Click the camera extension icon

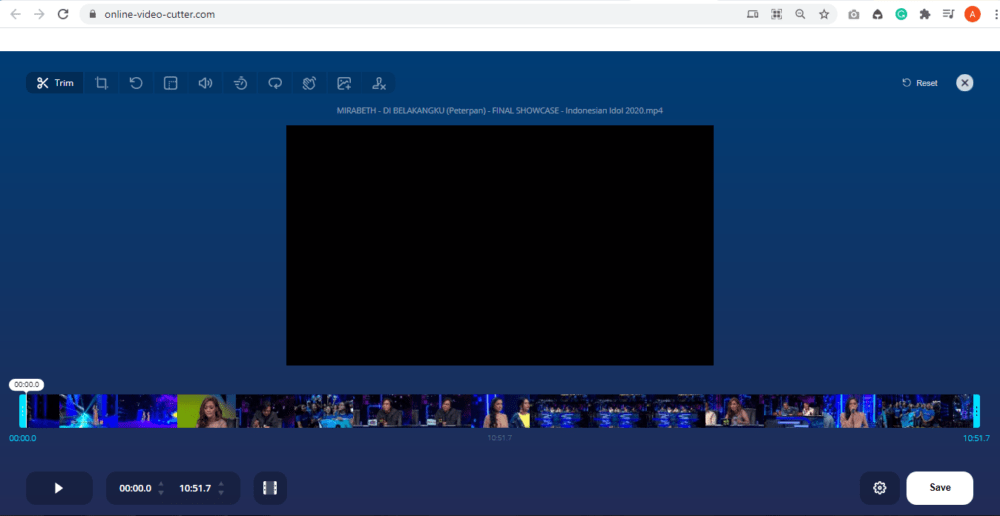tap(853, 14)
